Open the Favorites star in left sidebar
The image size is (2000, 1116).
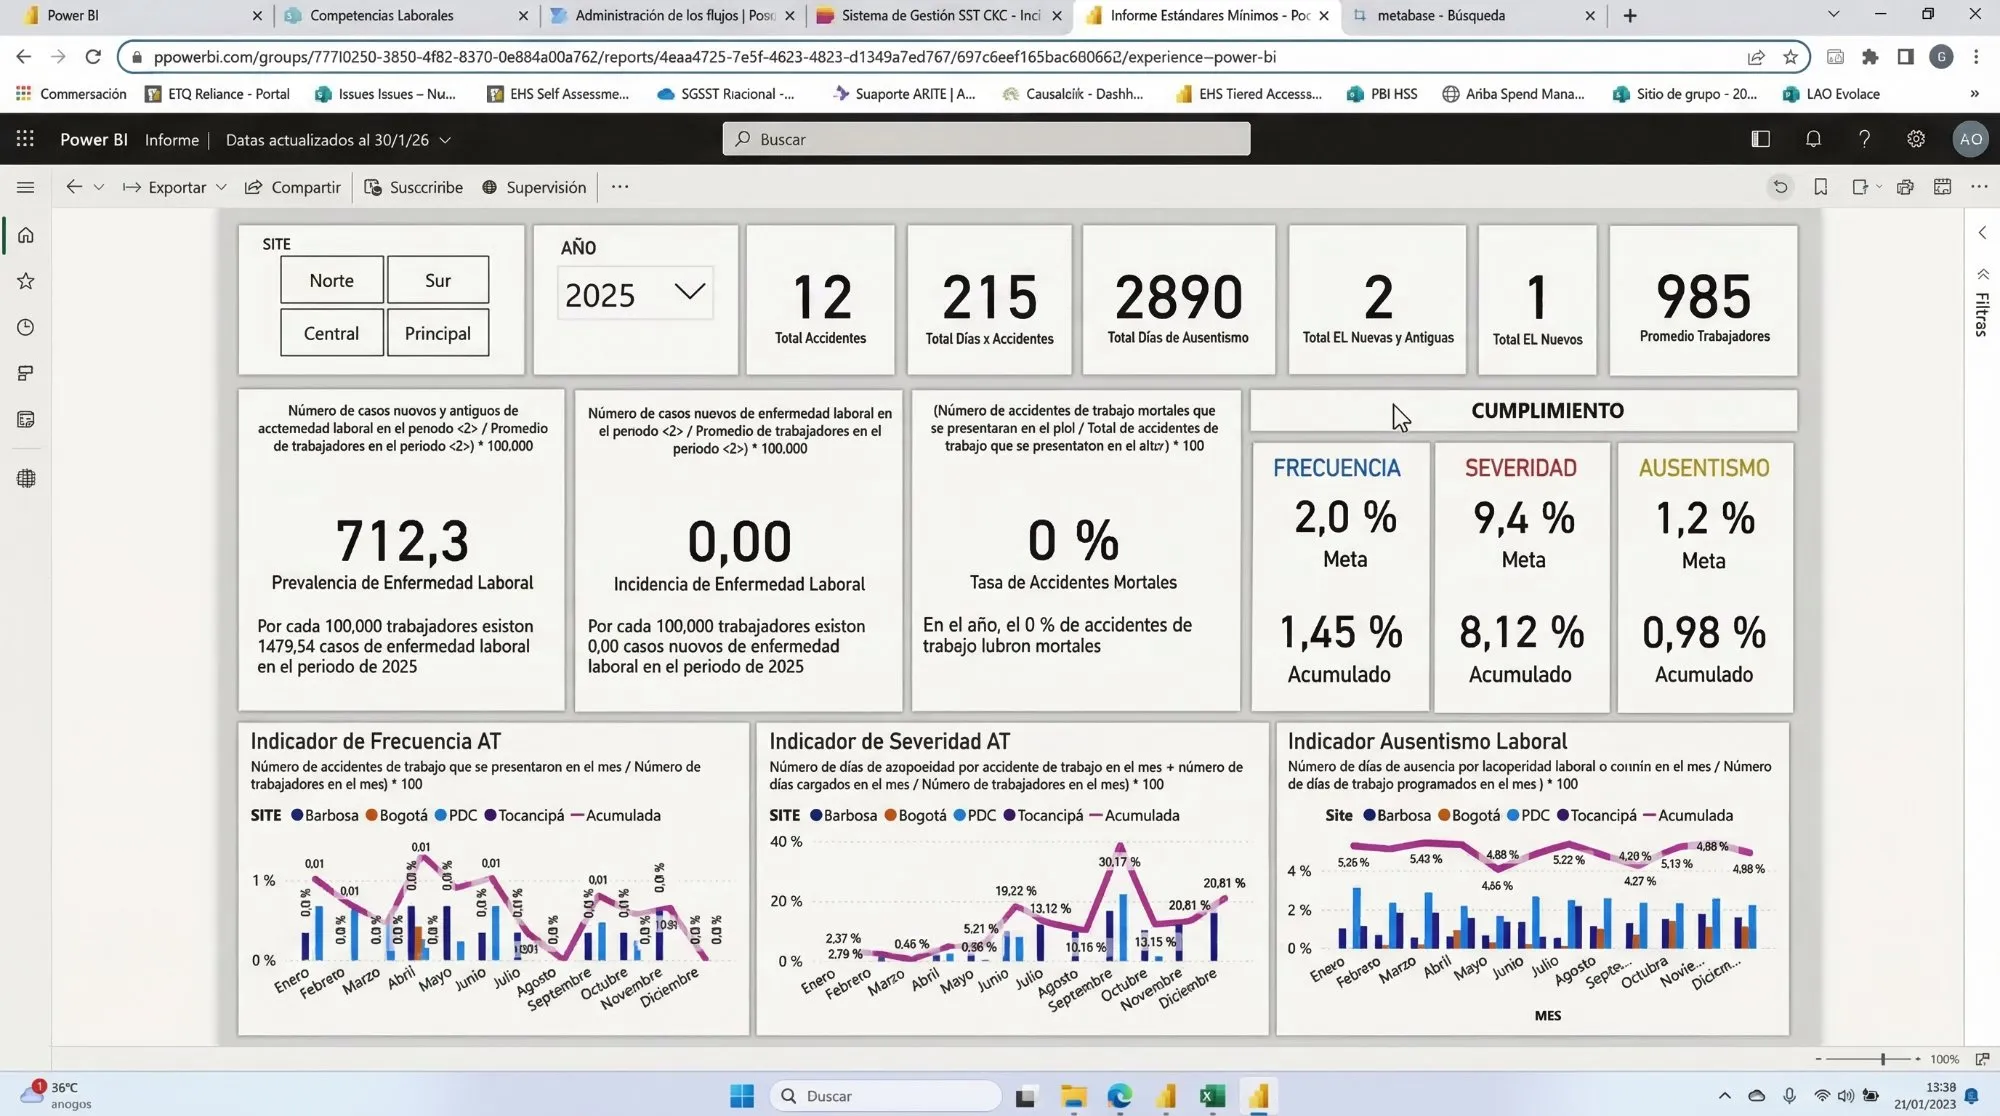pos(26,281)
